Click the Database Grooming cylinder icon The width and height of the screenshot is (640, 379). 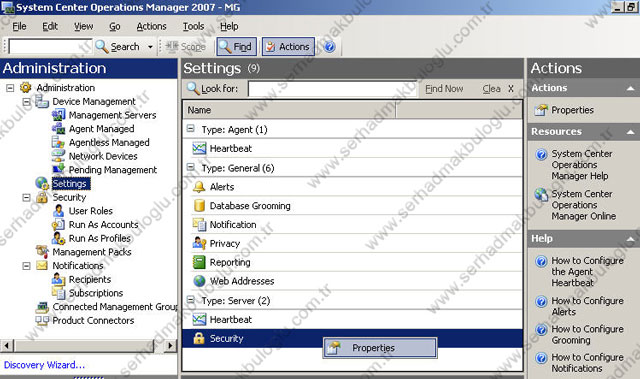[199, 206]
